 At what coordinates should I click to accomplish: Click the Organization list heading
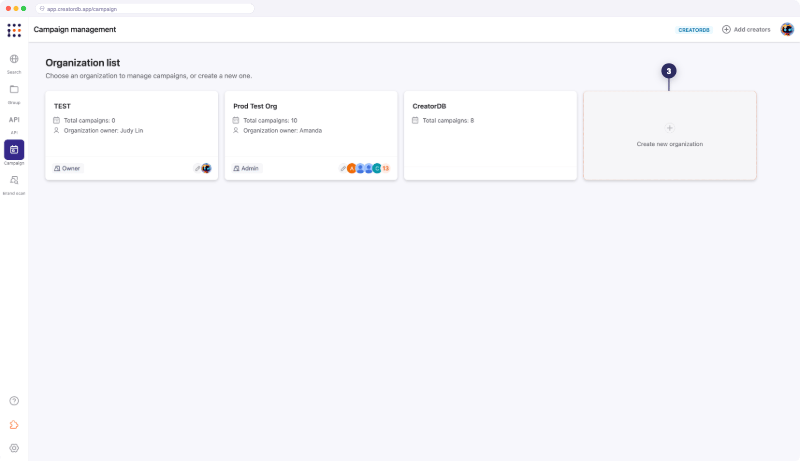pyautogui.click(x=83, y=63)
